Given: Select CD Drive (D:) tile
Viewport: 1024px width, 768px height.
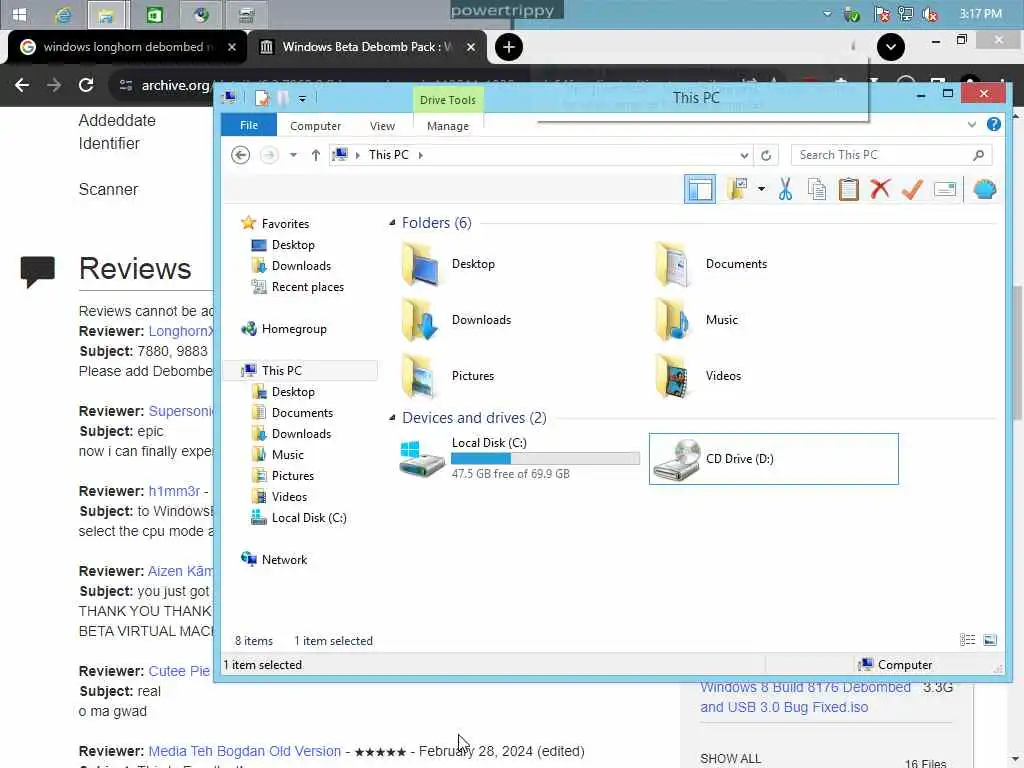Looking at the screenshot, I should coord(774,458).
